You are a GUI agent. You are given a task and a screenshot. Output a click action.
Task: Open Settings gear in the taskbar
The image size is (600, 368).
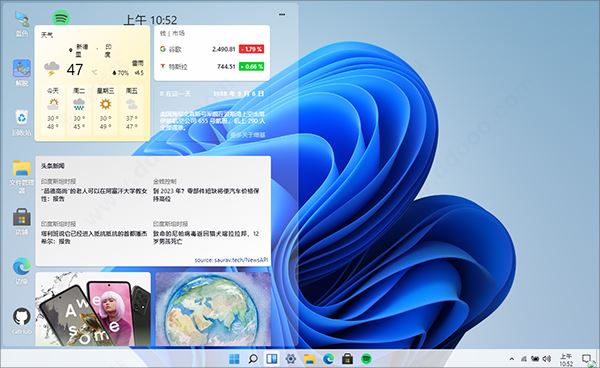point(291,359)
